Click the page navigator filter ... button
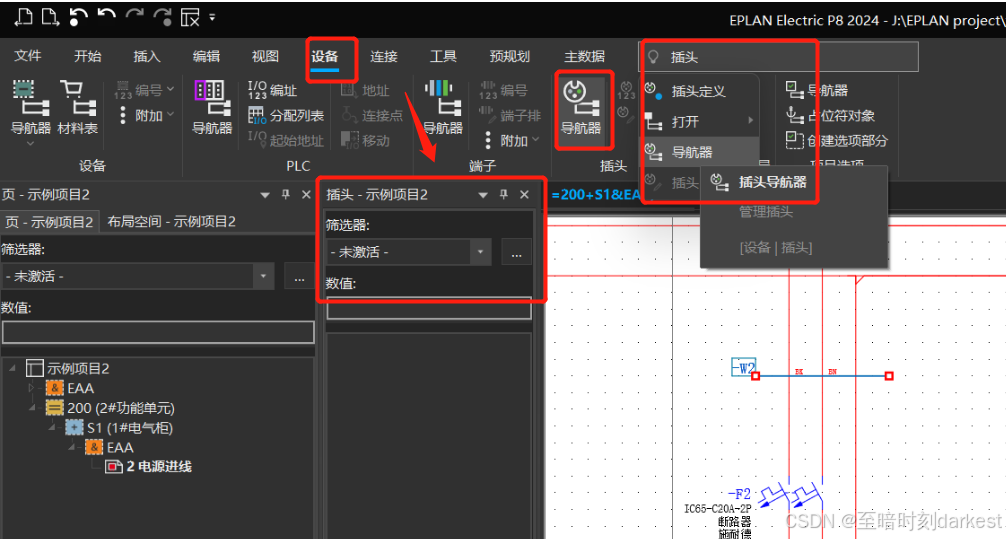This screenshot has height=539, width=1006. pyautogui.click(x=300, y=277)
